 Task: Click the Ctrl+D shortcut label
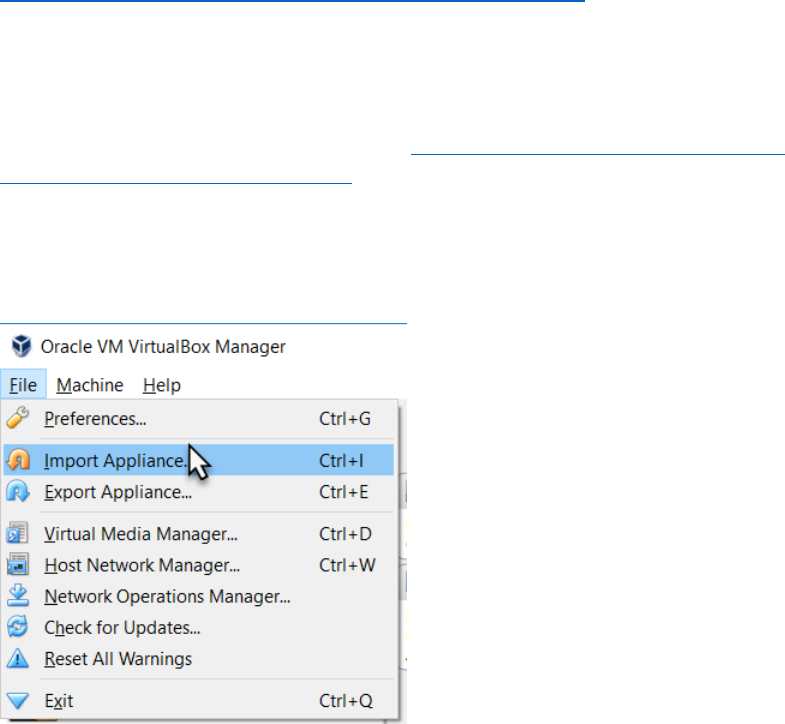pos(345,534)
